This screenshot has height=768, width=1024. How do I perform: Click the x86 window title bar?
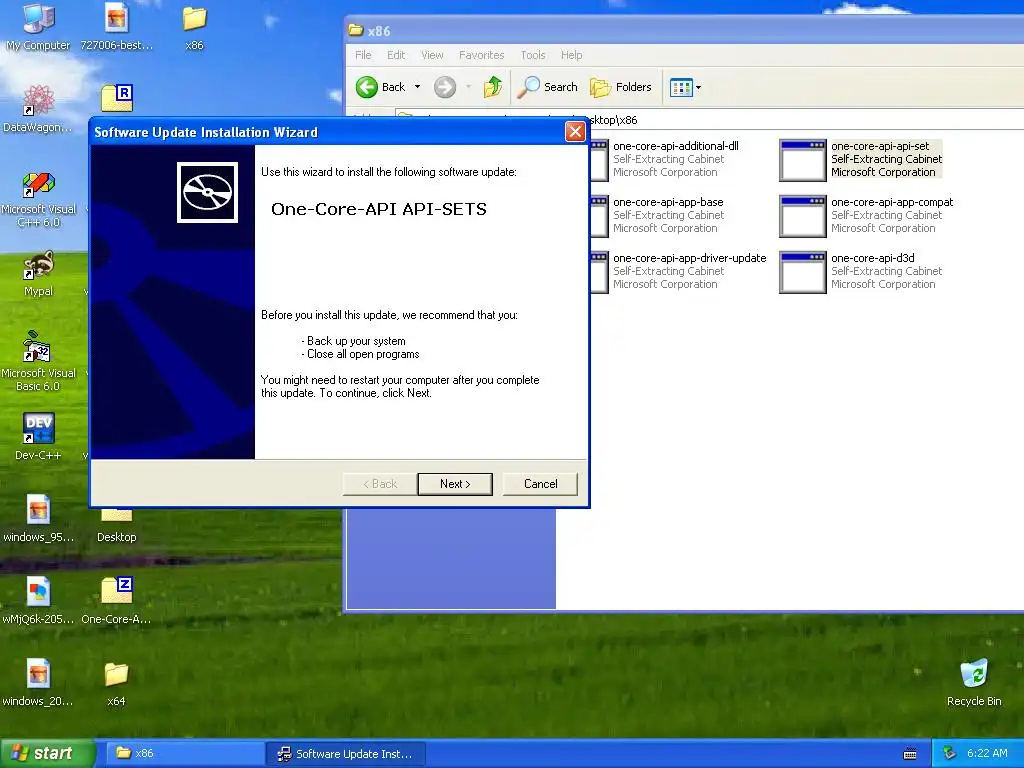(x=684, y=31)
